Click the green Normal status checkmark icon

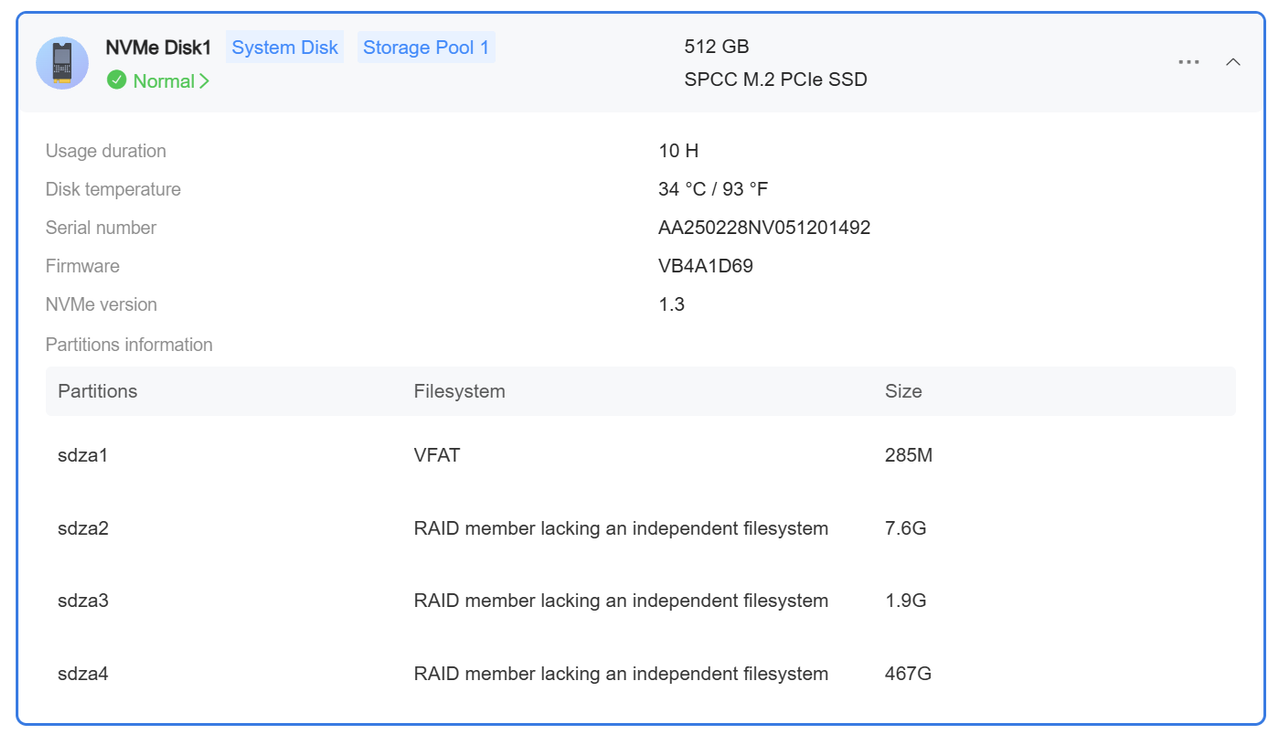pyautogui.click(x=117, y=80)
